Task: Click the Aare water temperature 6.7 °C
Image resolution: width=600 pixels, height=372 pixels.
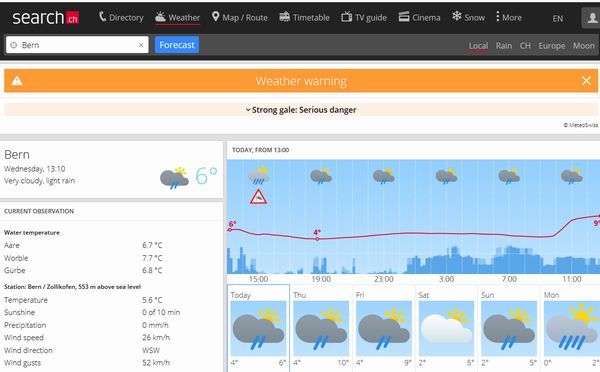Action: pos(152,245)
